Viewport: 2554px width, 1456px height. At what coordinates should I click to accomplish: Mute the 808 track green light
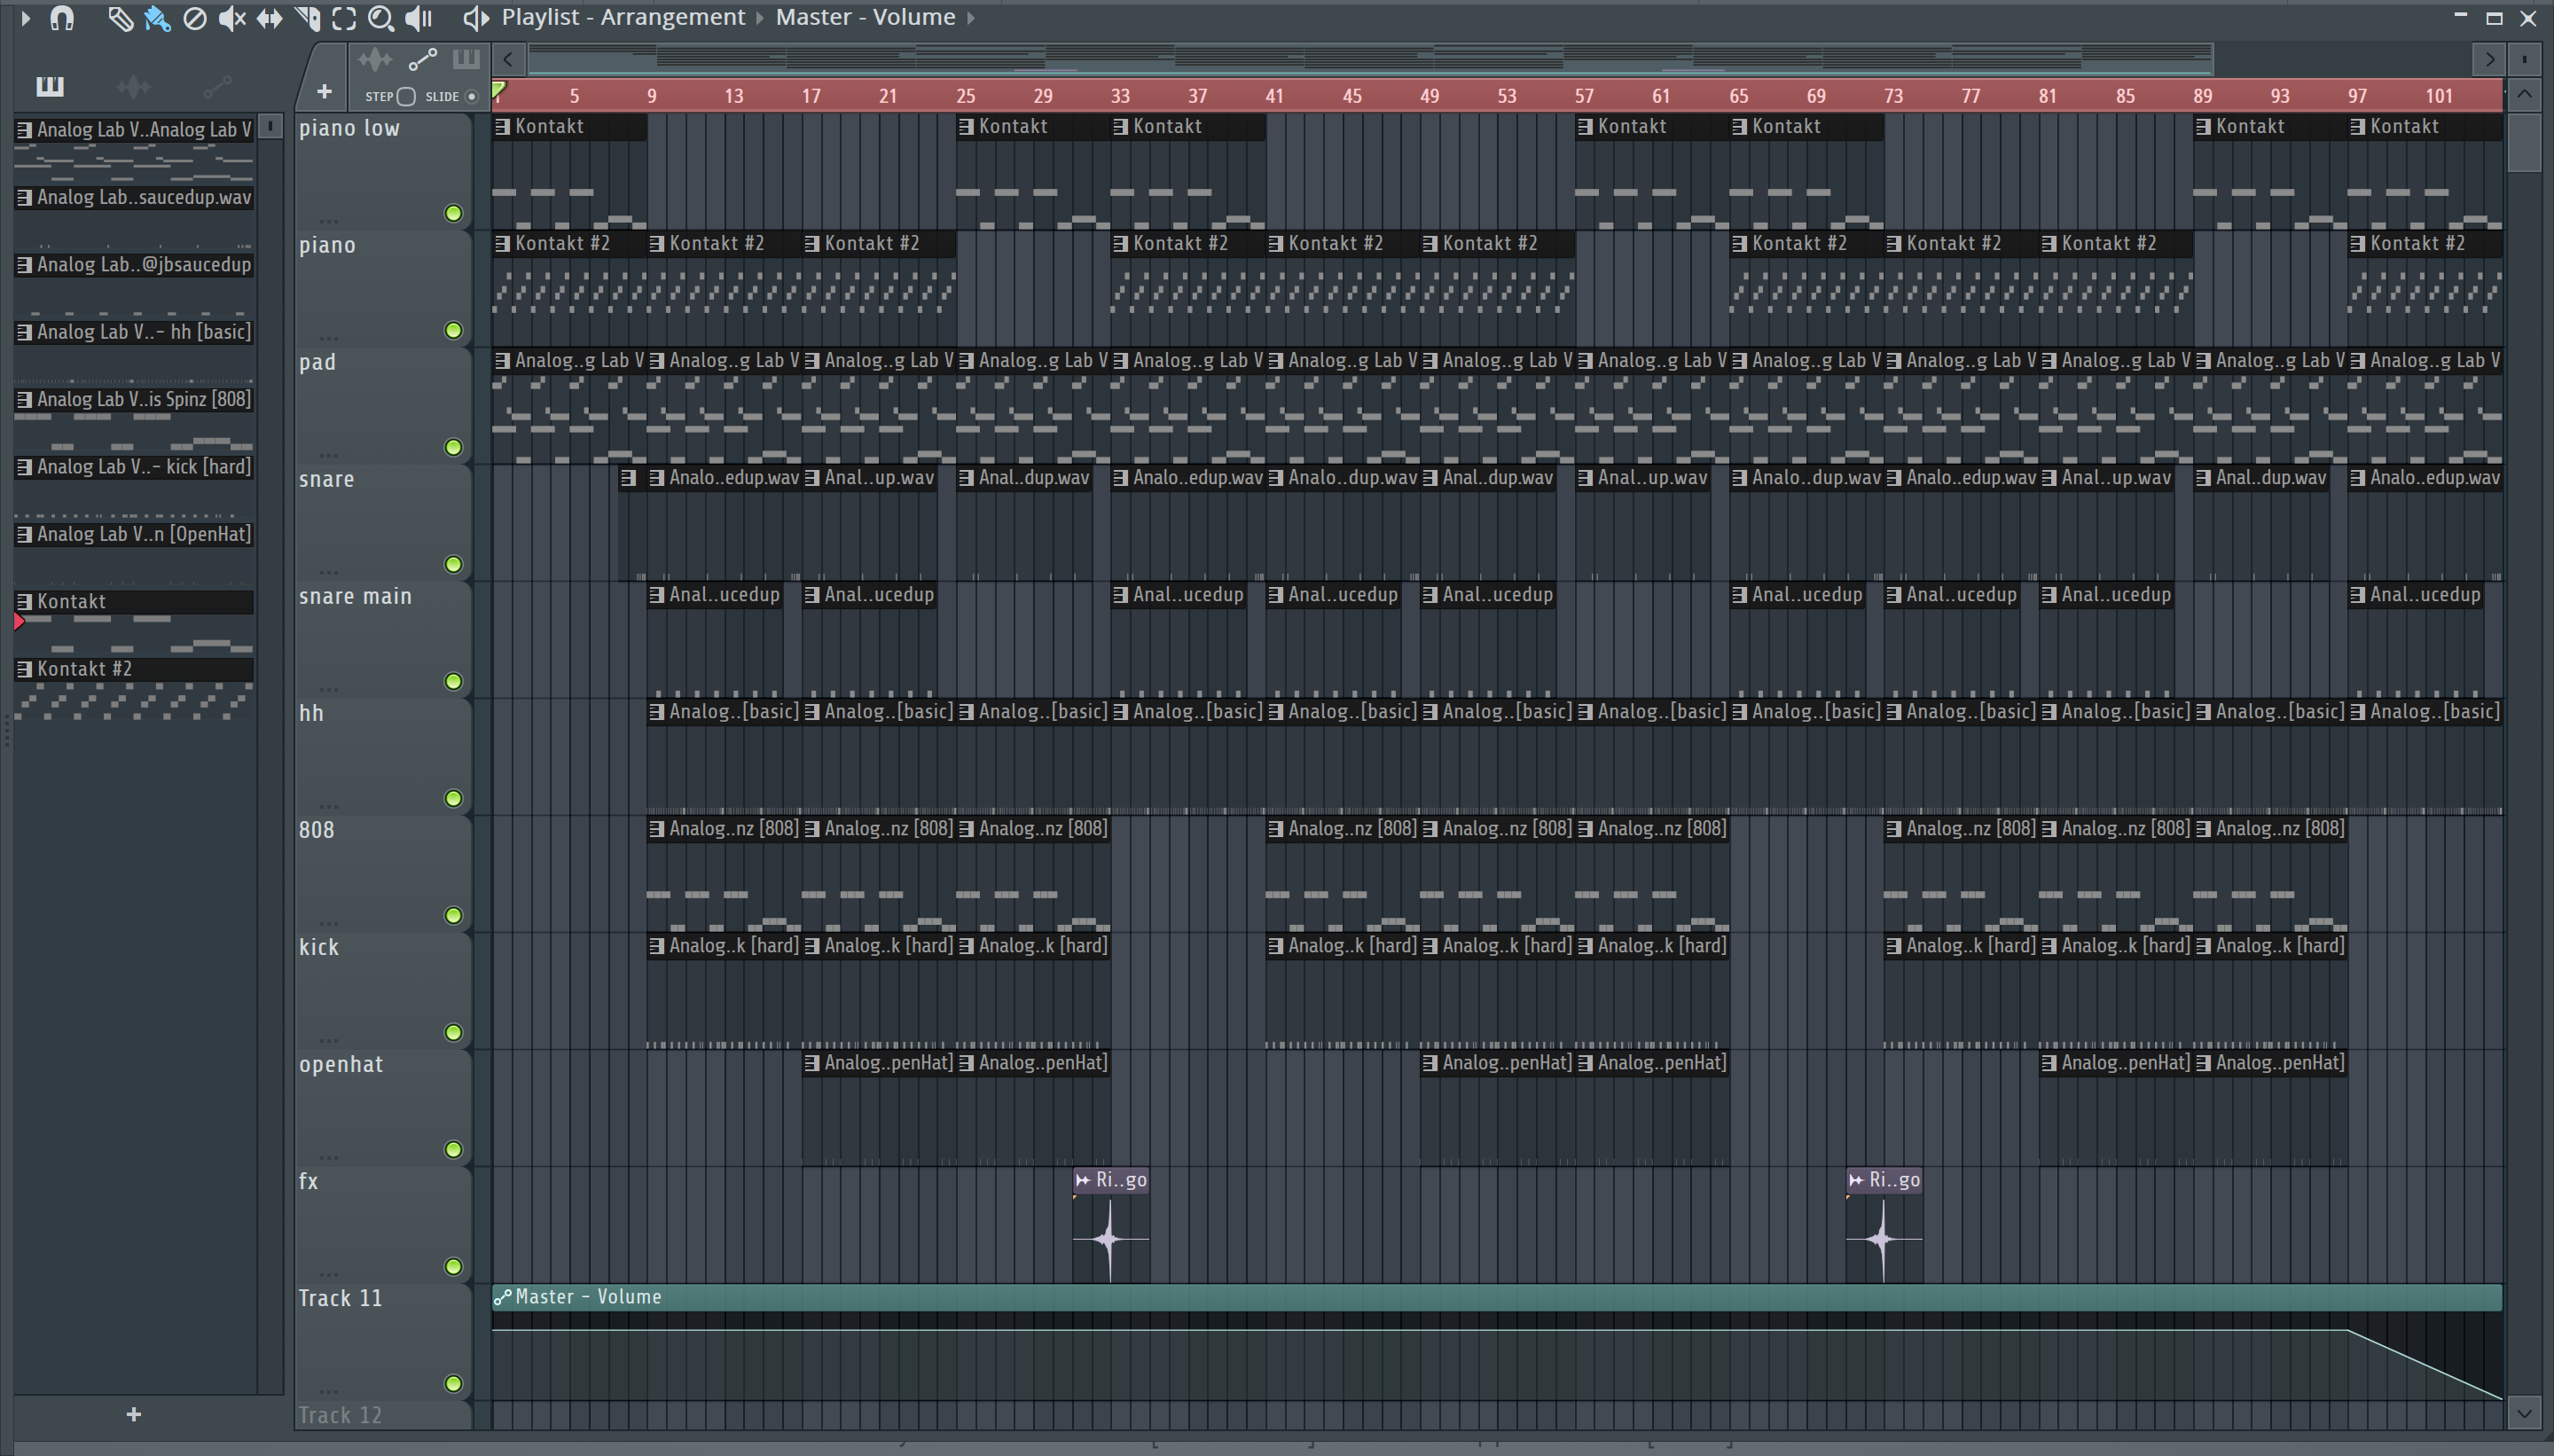(x=453, y=915)
